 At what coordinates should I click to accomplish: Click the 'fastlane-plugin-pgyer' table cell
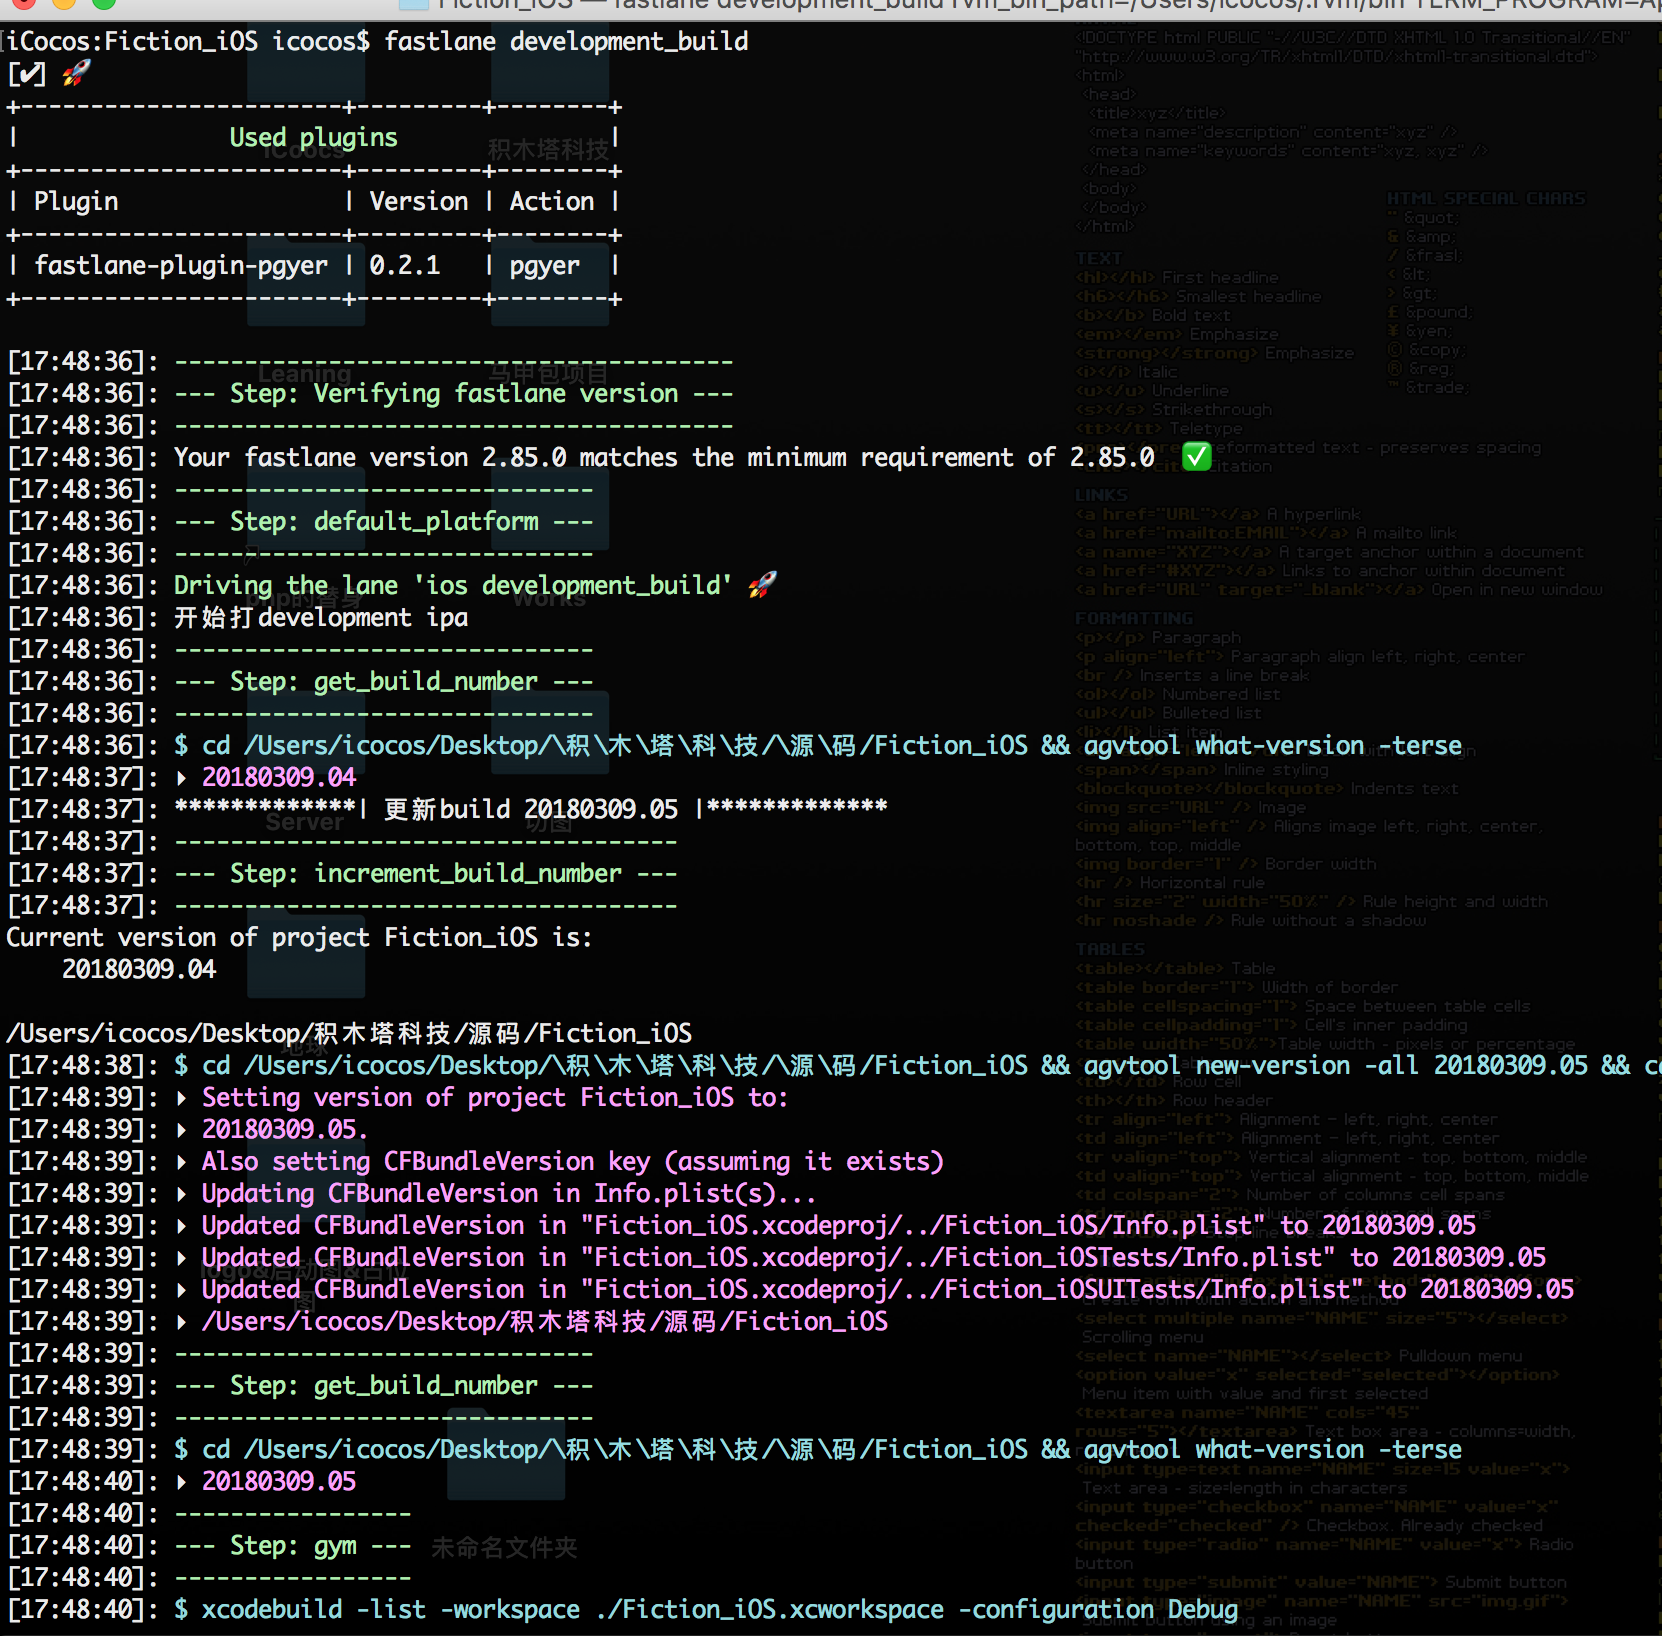[181, 266]
